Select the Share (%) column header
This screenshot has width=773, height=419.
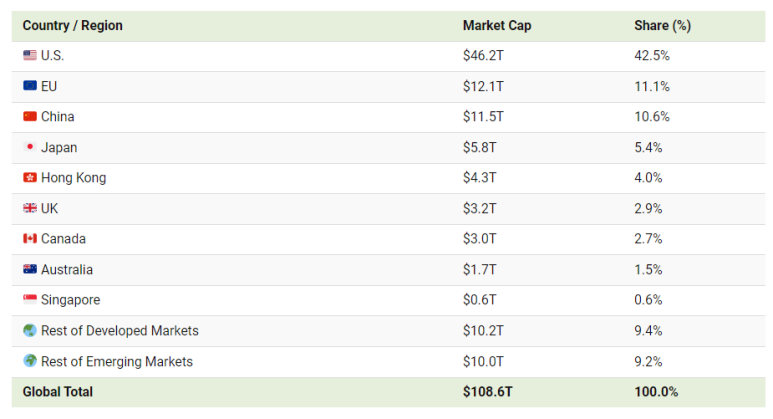(663, 26)
